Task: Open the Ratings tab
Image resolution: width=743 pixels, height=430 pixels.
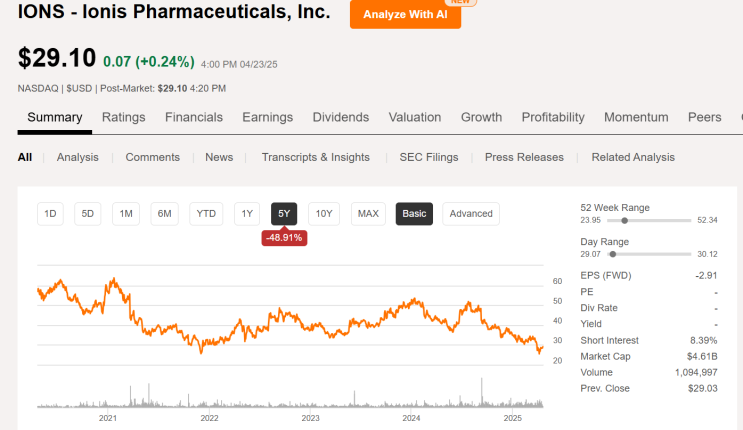Action: [123, 117]
